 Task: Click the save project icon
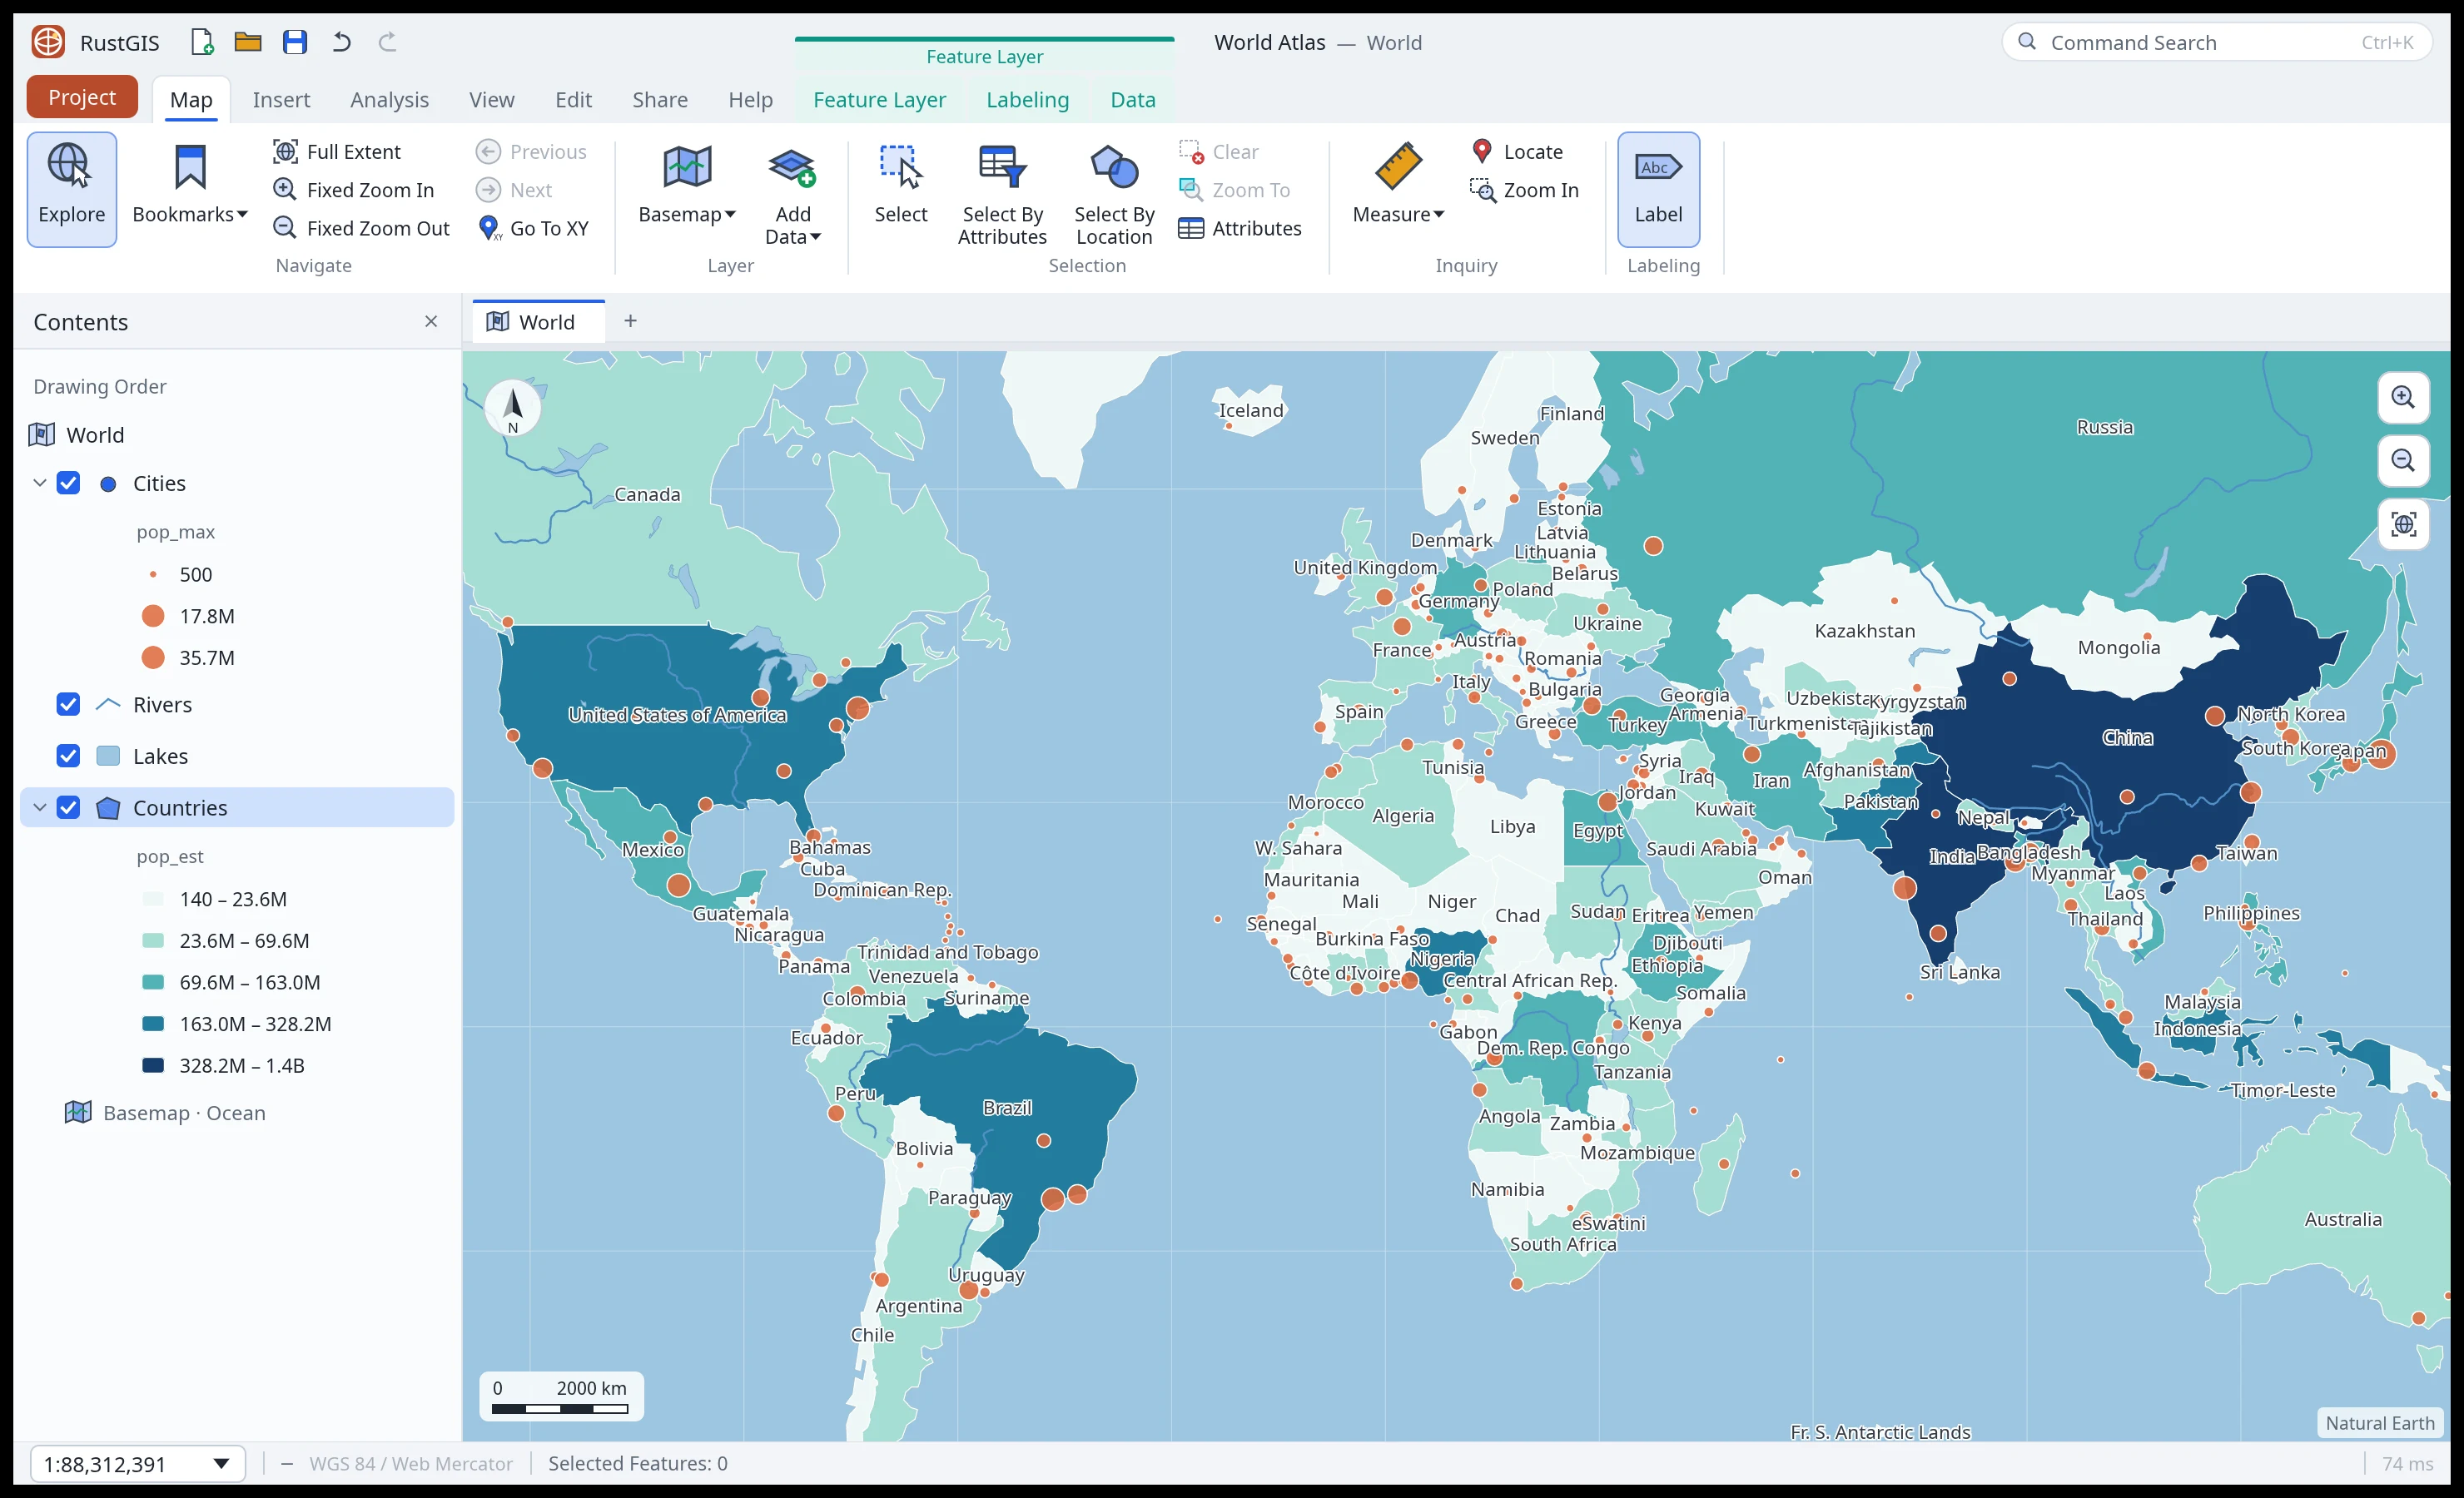[x=294, y=42]
